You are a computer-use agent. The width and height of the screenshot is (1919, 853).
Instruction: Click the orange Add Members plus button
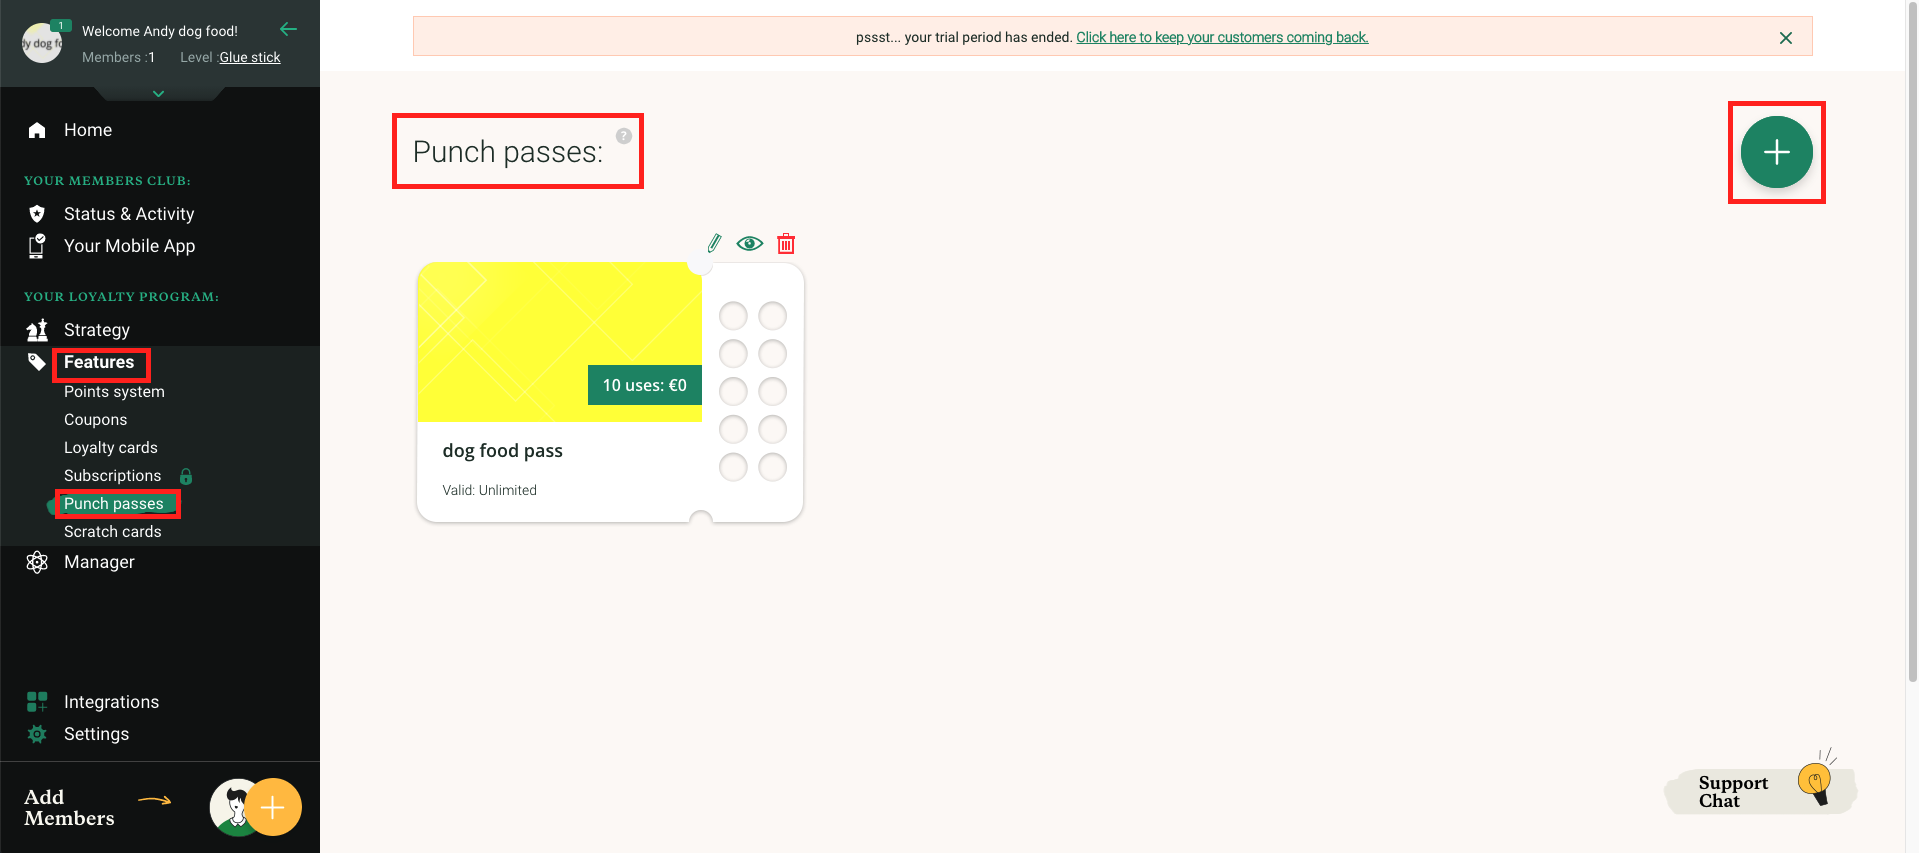[x=272, y=807]
